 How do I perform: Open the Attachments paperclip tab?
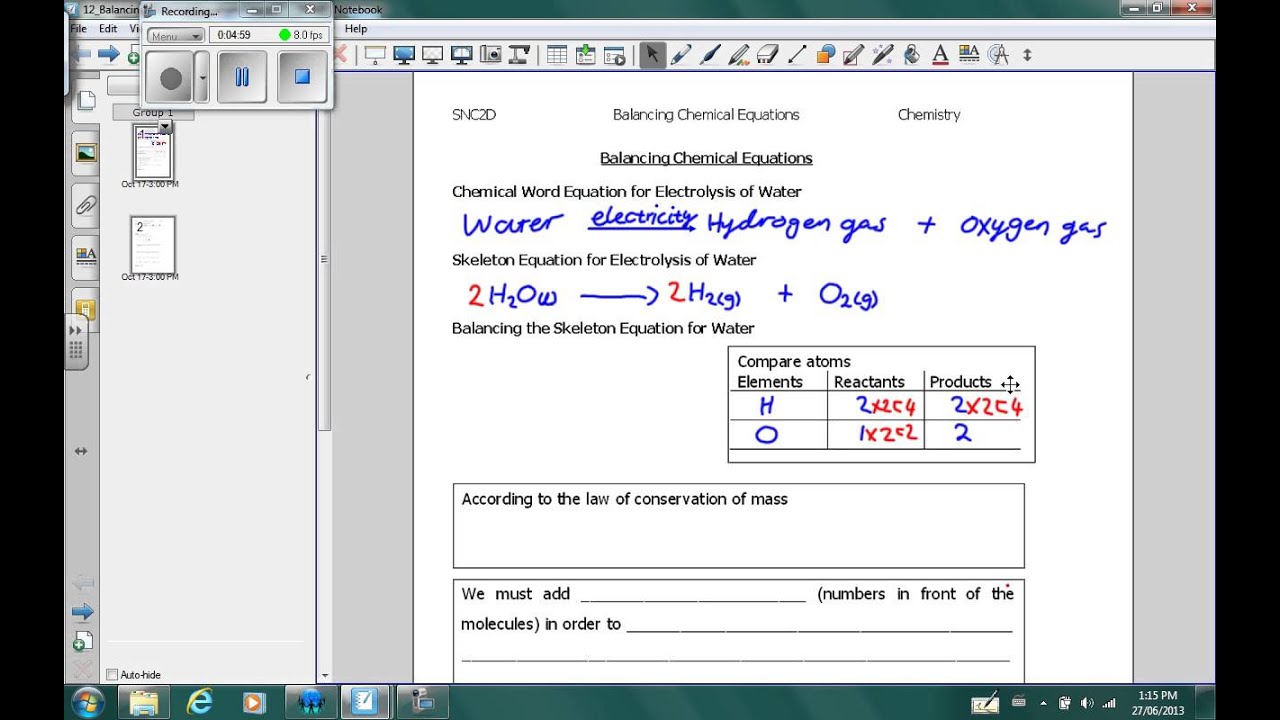click(x=86, y=205)
